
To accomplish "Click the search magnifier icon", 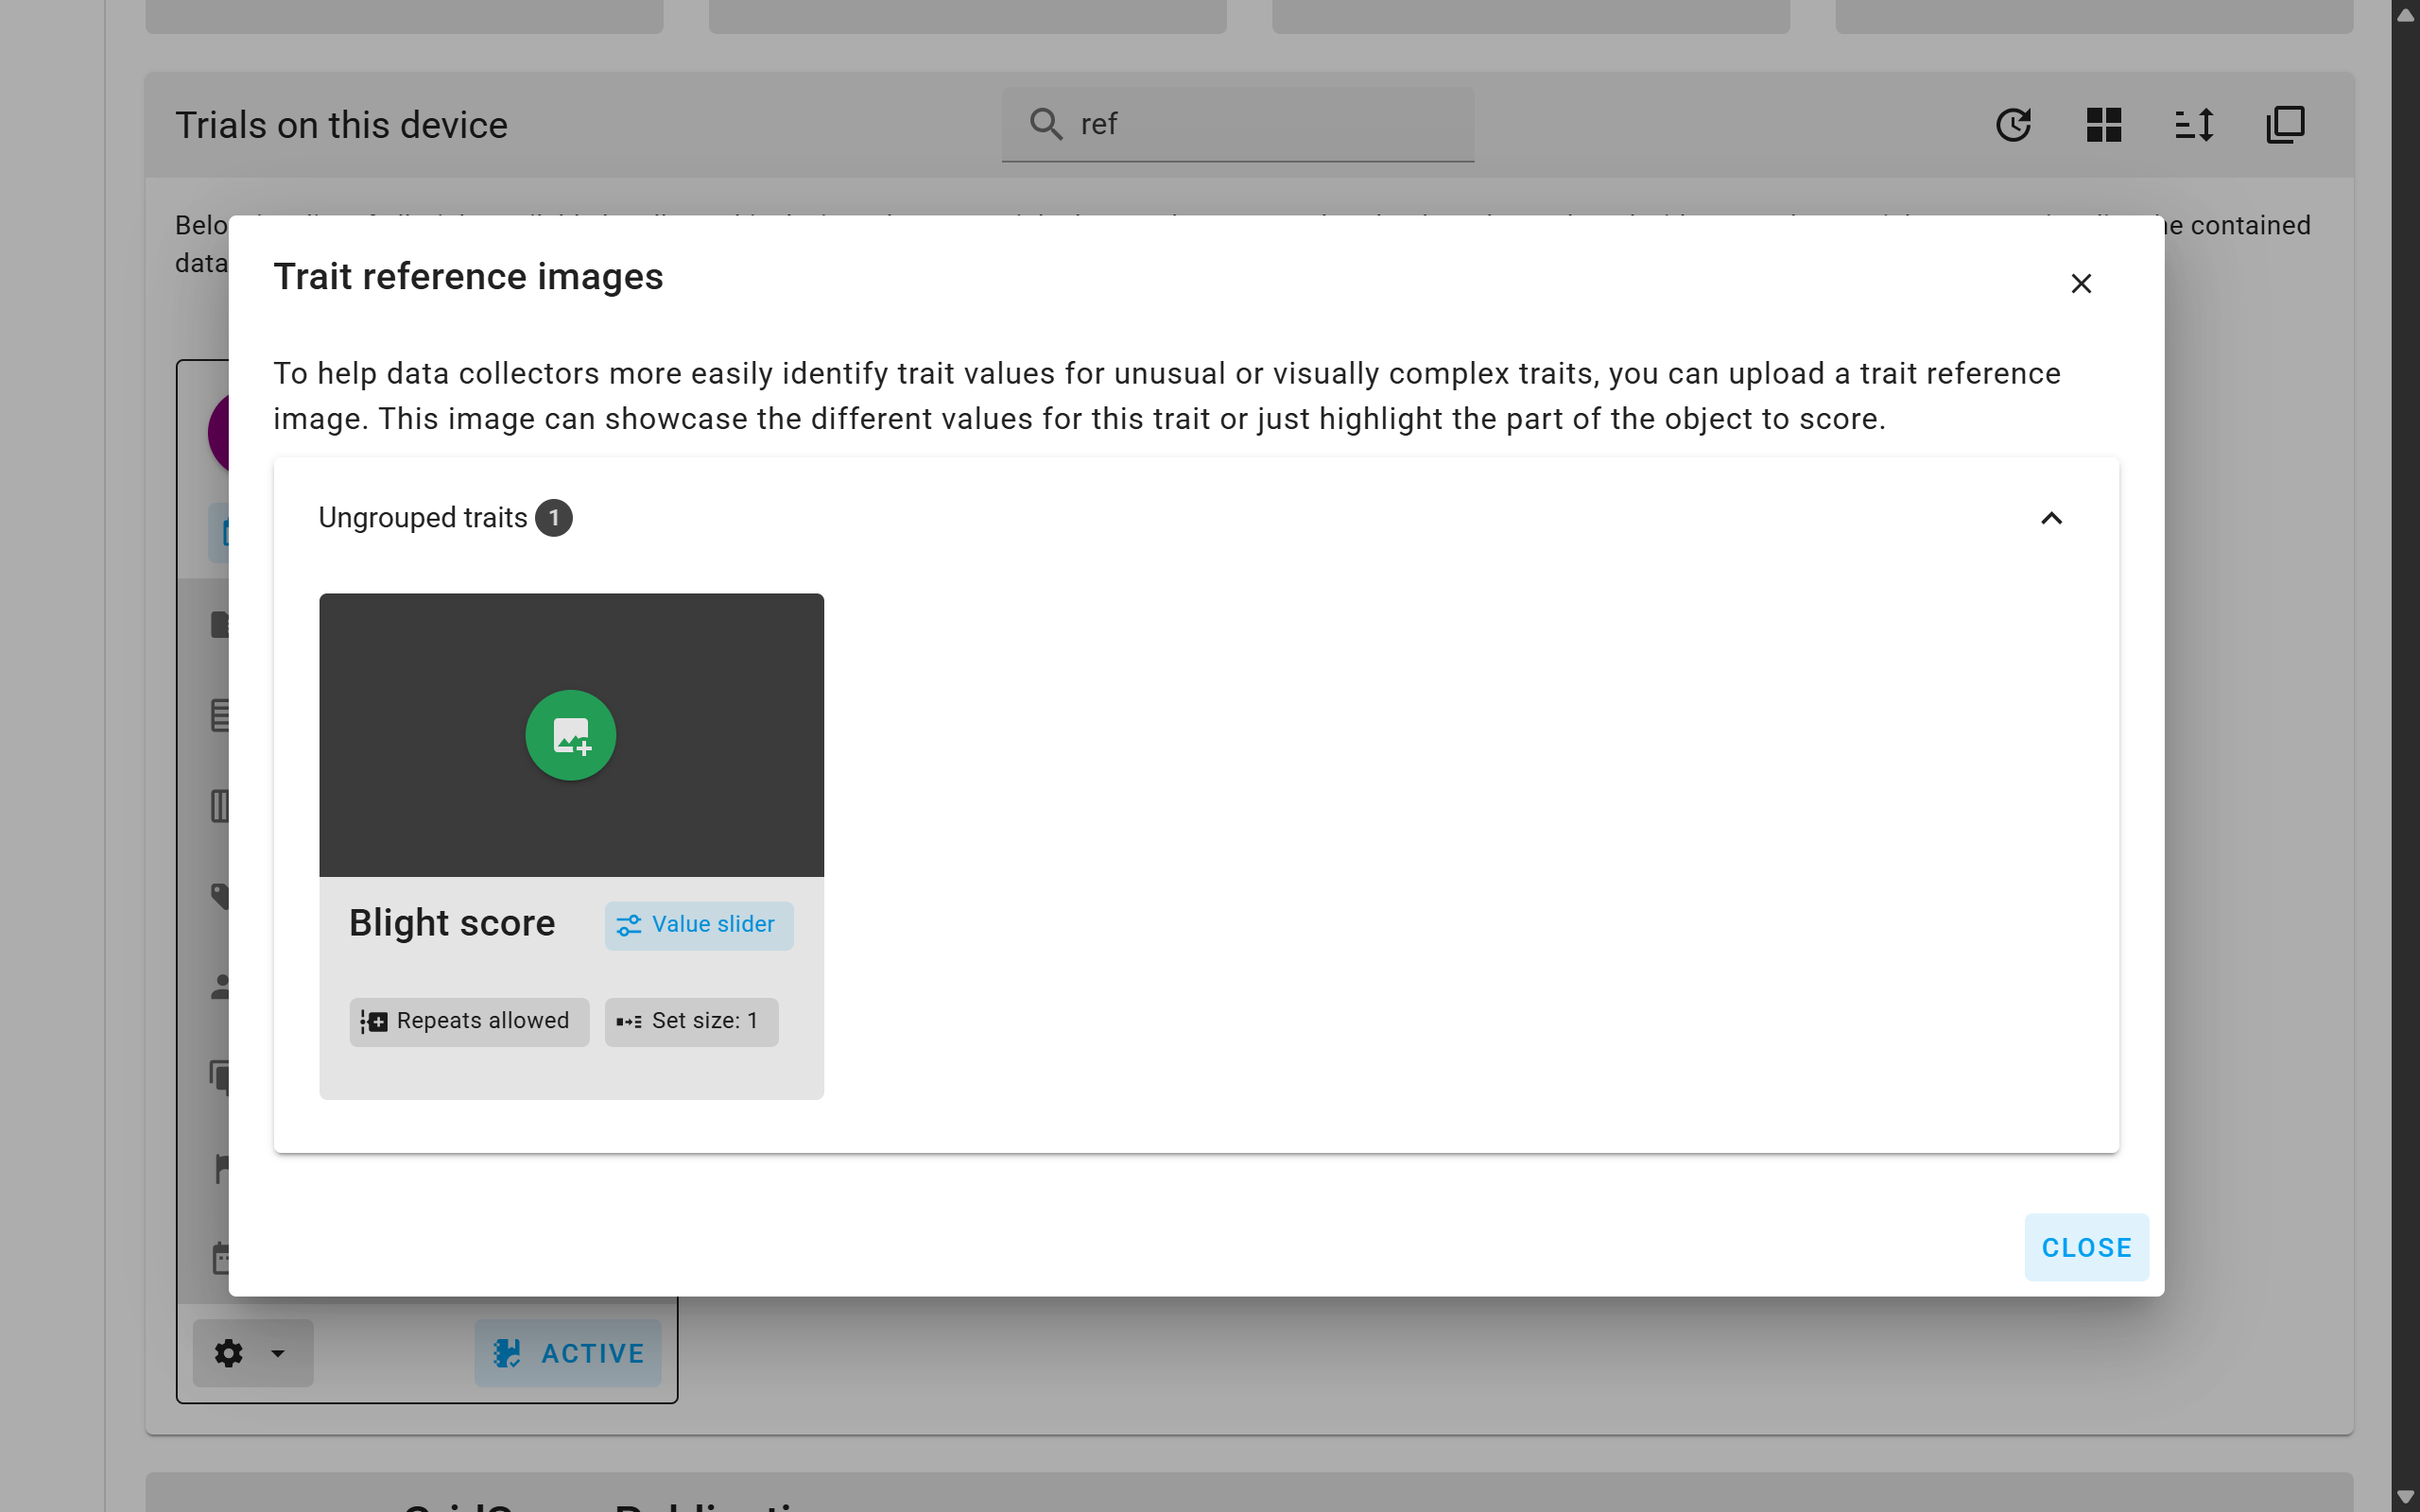I will click(1045, 123).
